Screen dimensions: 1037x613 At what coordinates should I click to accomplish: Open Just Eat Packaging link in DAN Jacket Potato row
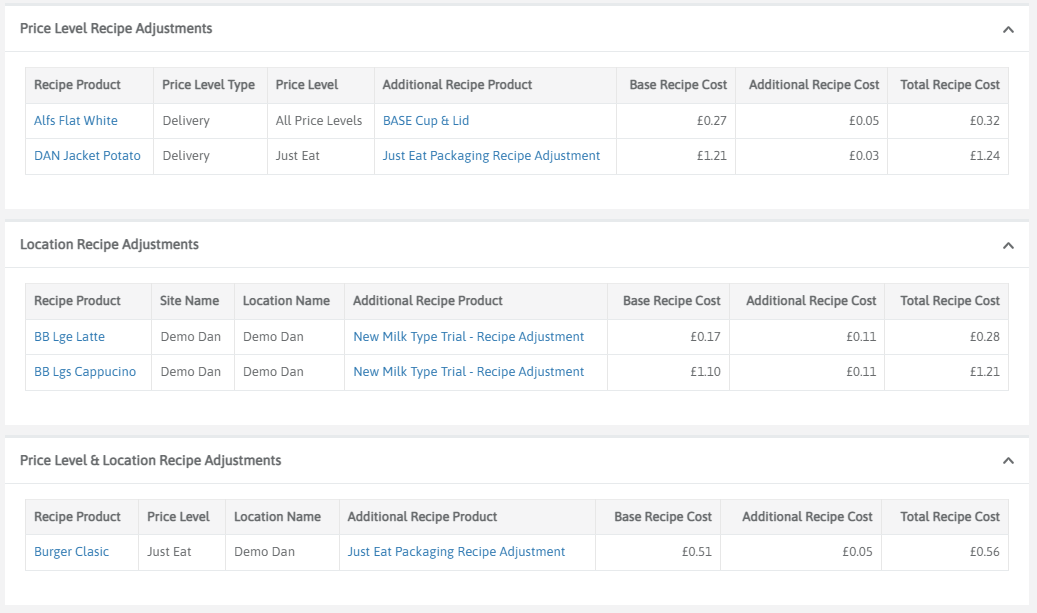491,156
